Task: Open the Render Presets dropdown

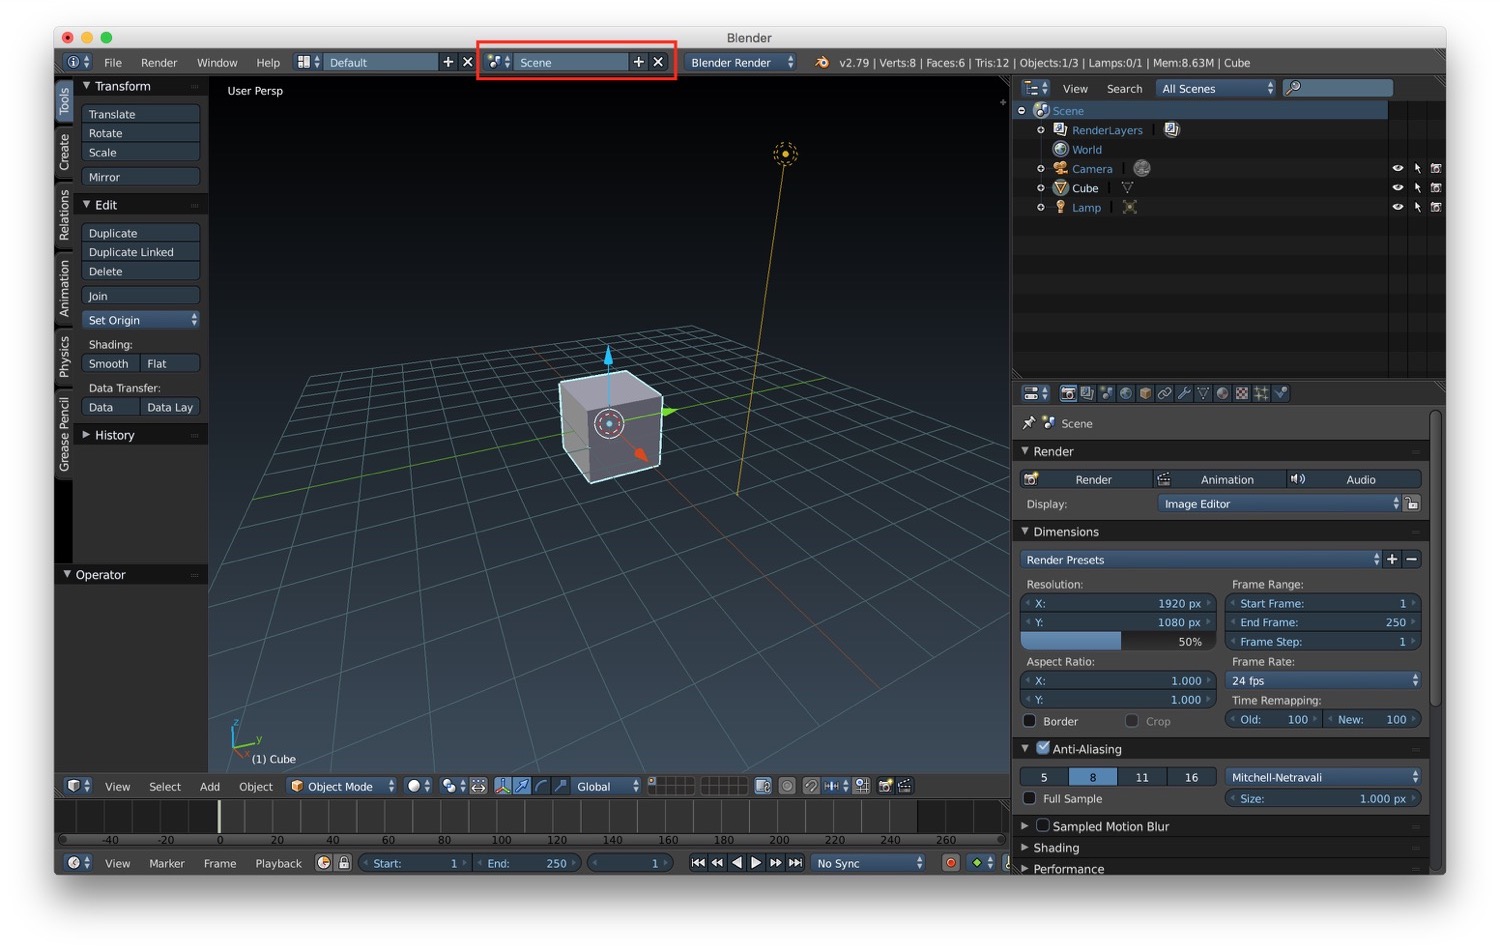Action: 1201,559
